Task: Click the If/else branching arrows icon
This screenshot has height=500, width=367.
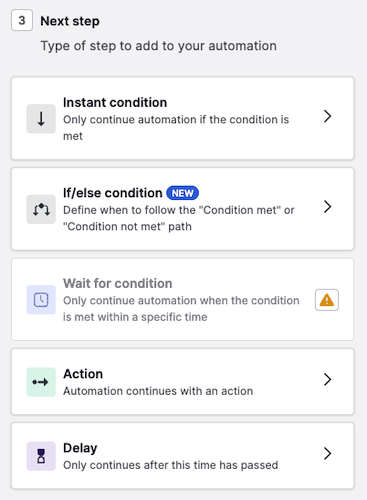Action: tap(41, 209)
